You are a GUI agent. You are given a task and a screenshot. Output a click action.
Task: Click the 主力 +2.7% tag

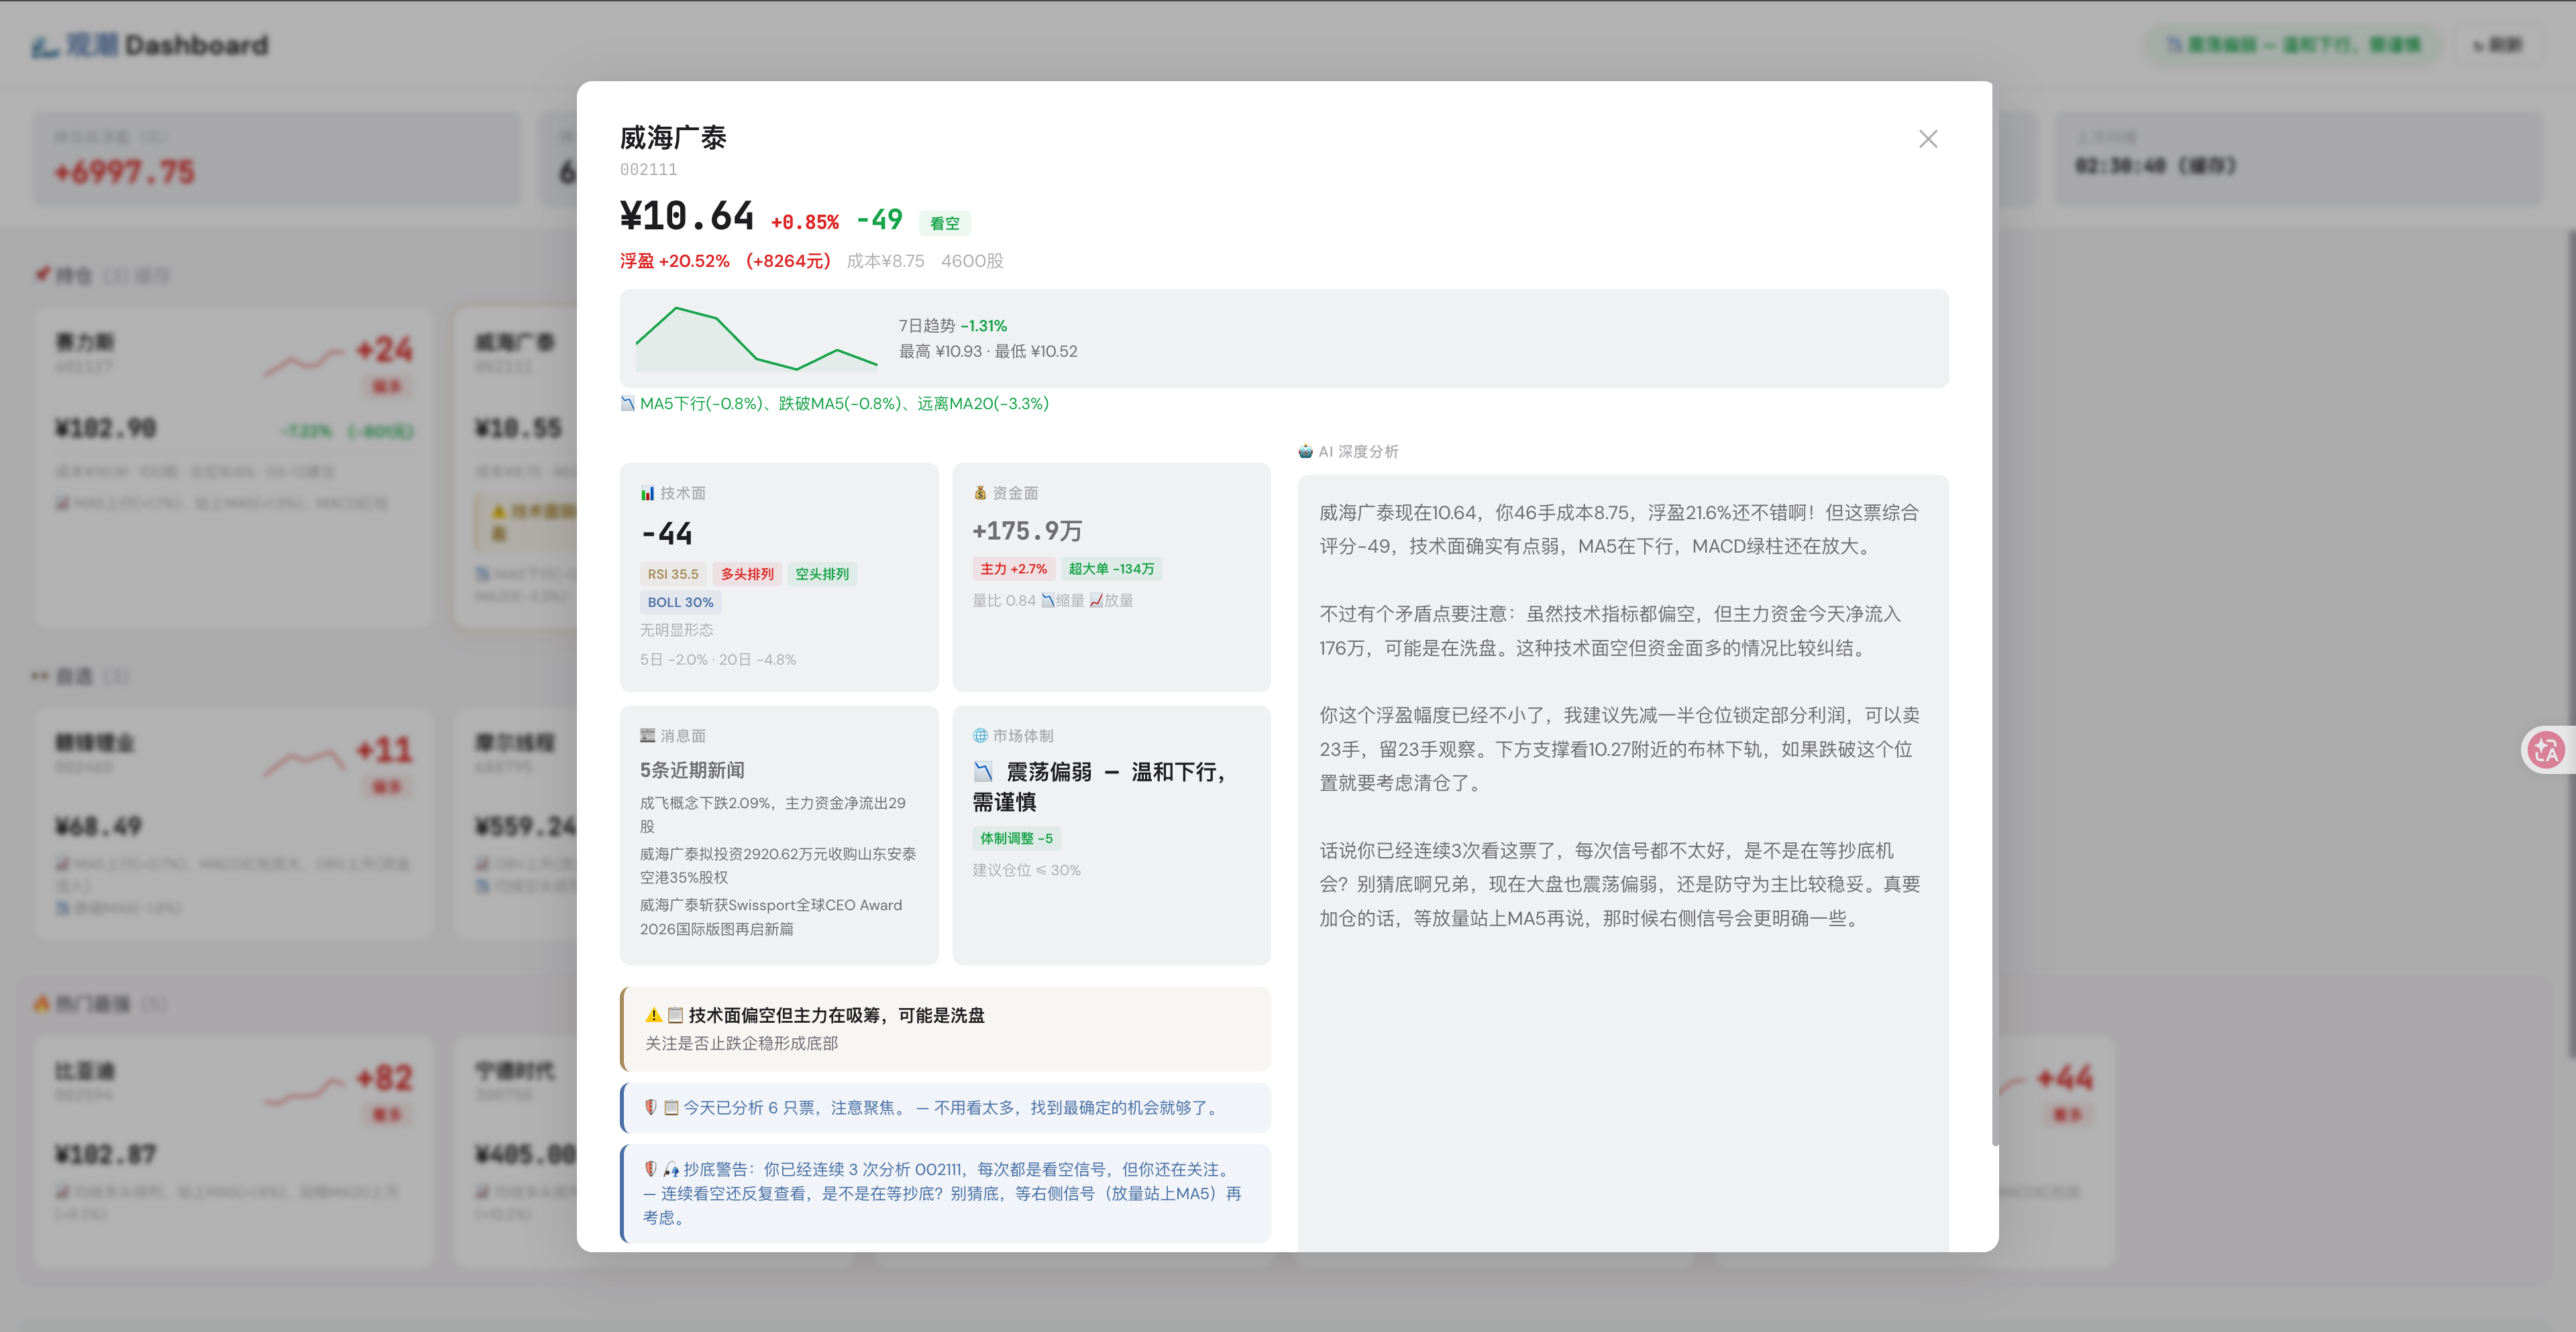pos(1013,569)
